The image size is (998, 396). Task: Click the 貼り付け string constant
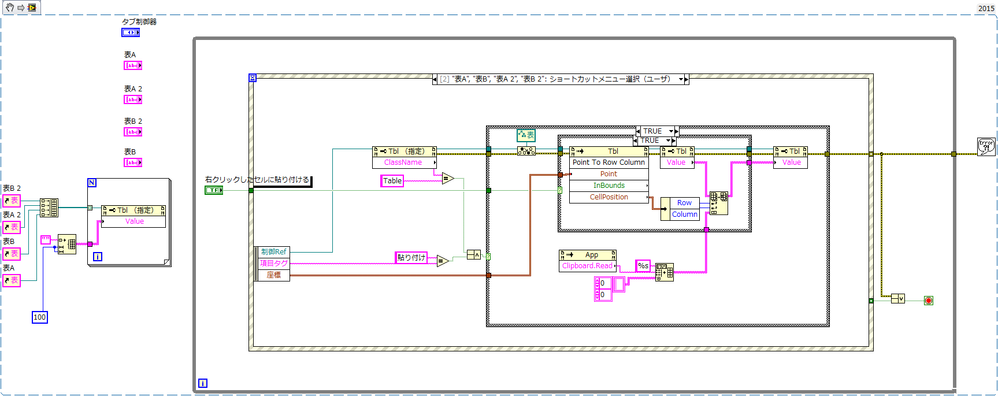point(411,258)
